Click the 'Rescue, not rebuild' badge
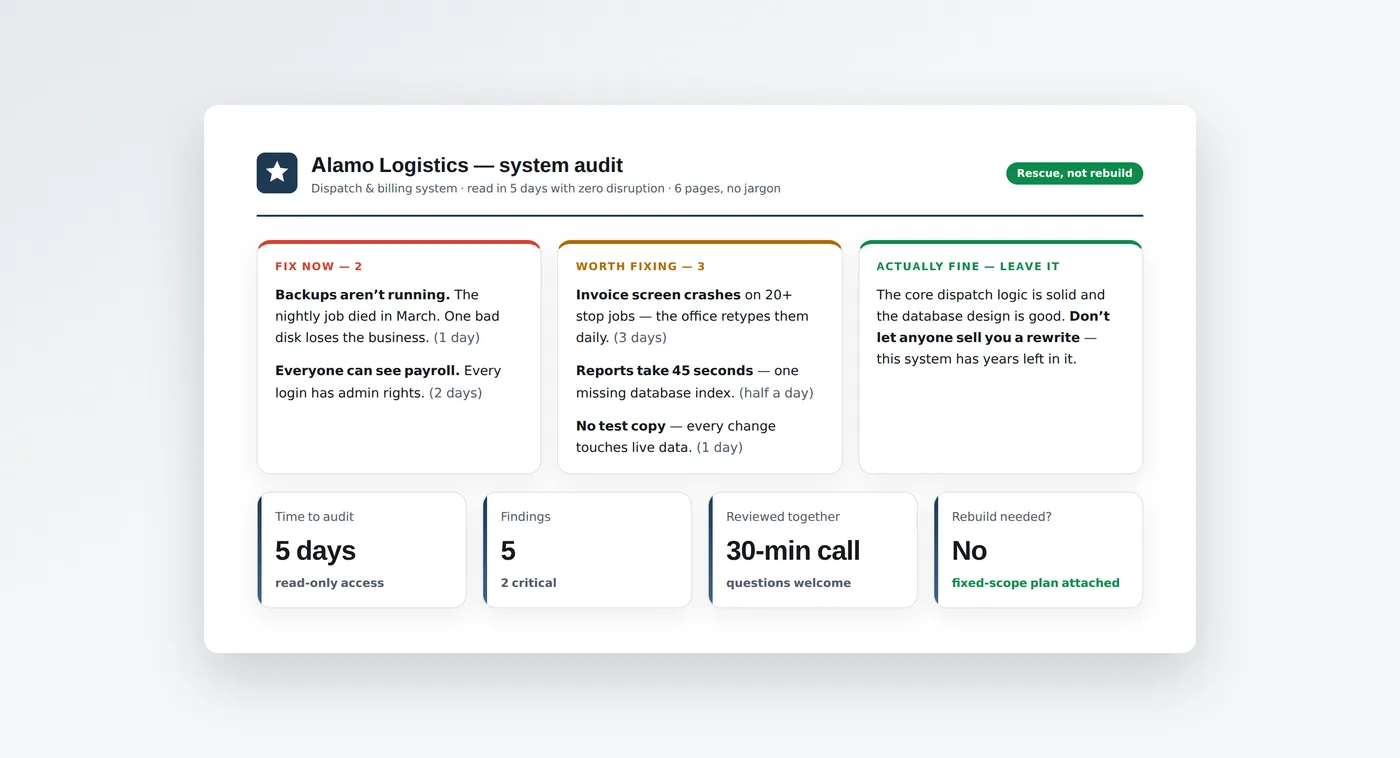 pyautogui.click(x=1074, y=173)
